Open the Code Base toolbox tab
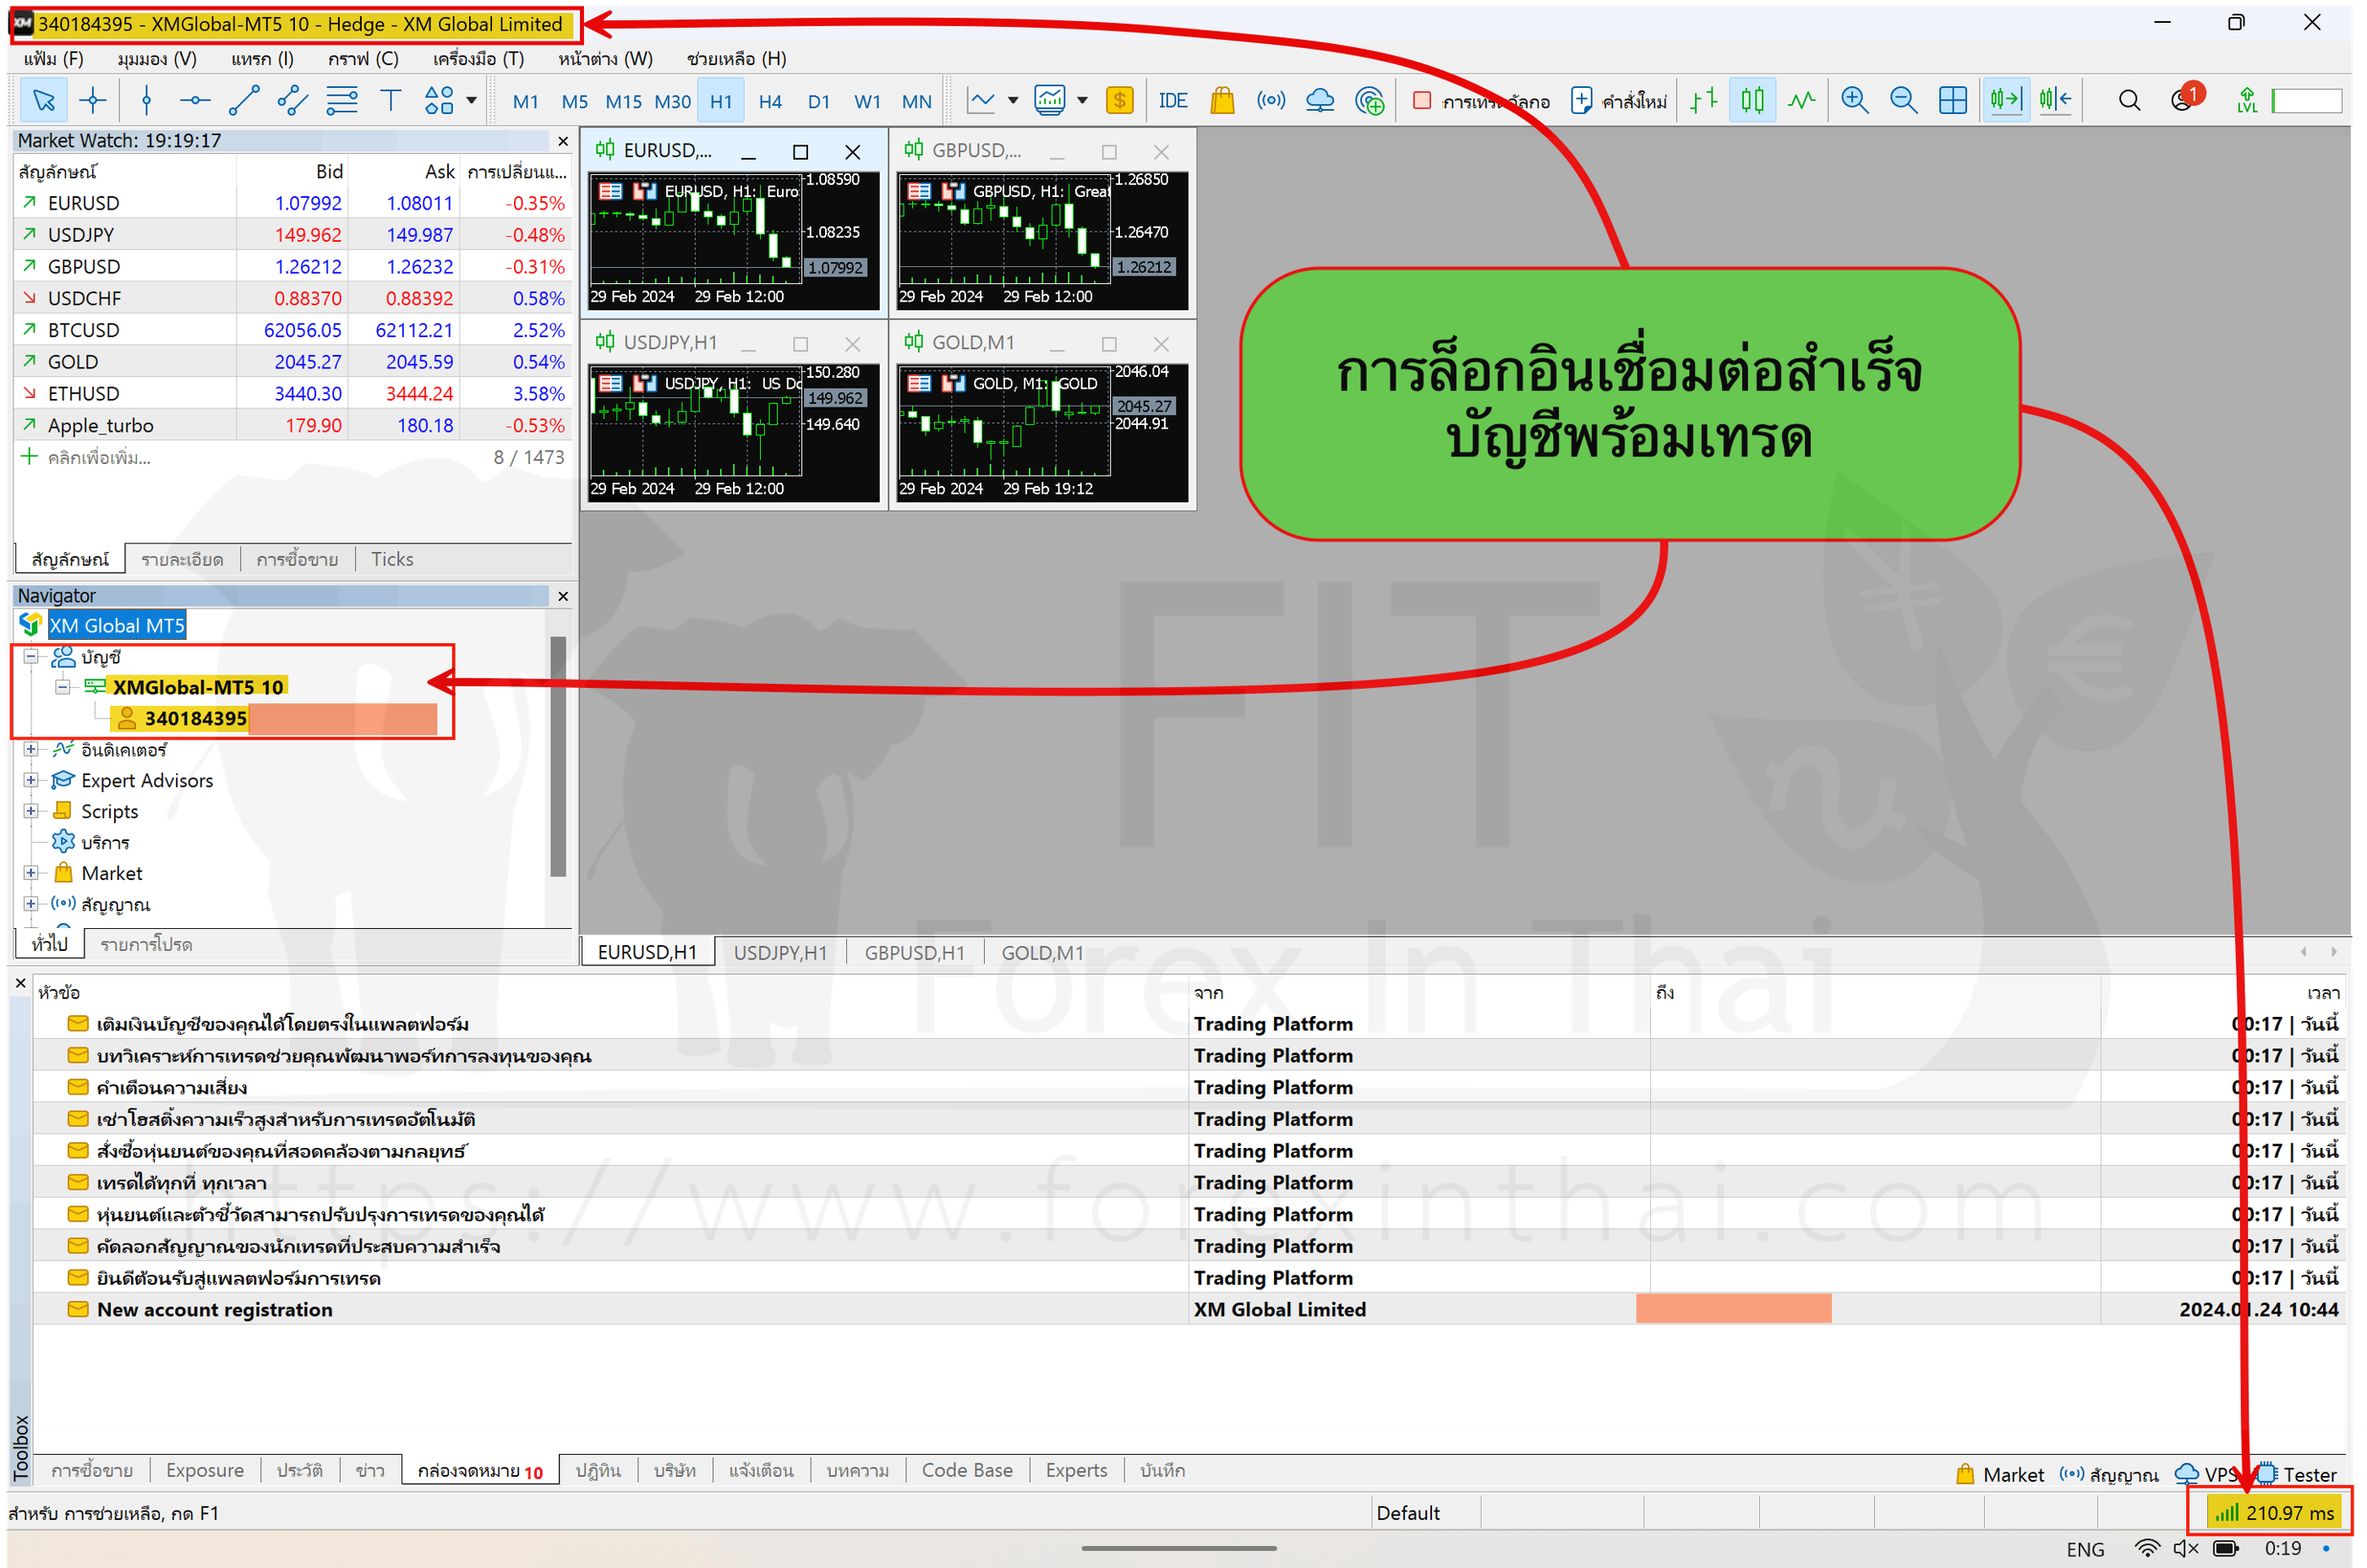Viewport: 2367px width, 1568px height. (x=967, y=1470)
